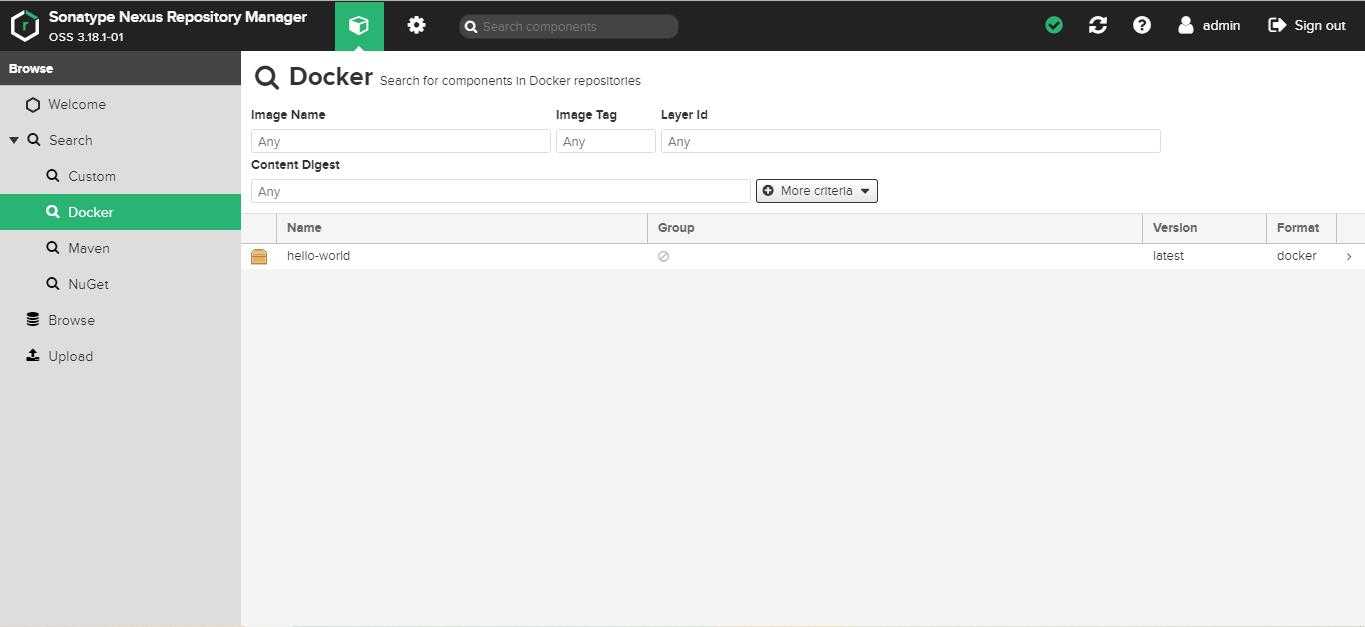Viewport: 1365px width, 627px height.
Task: Click the Image Tag input field
Action: (606, 141)
